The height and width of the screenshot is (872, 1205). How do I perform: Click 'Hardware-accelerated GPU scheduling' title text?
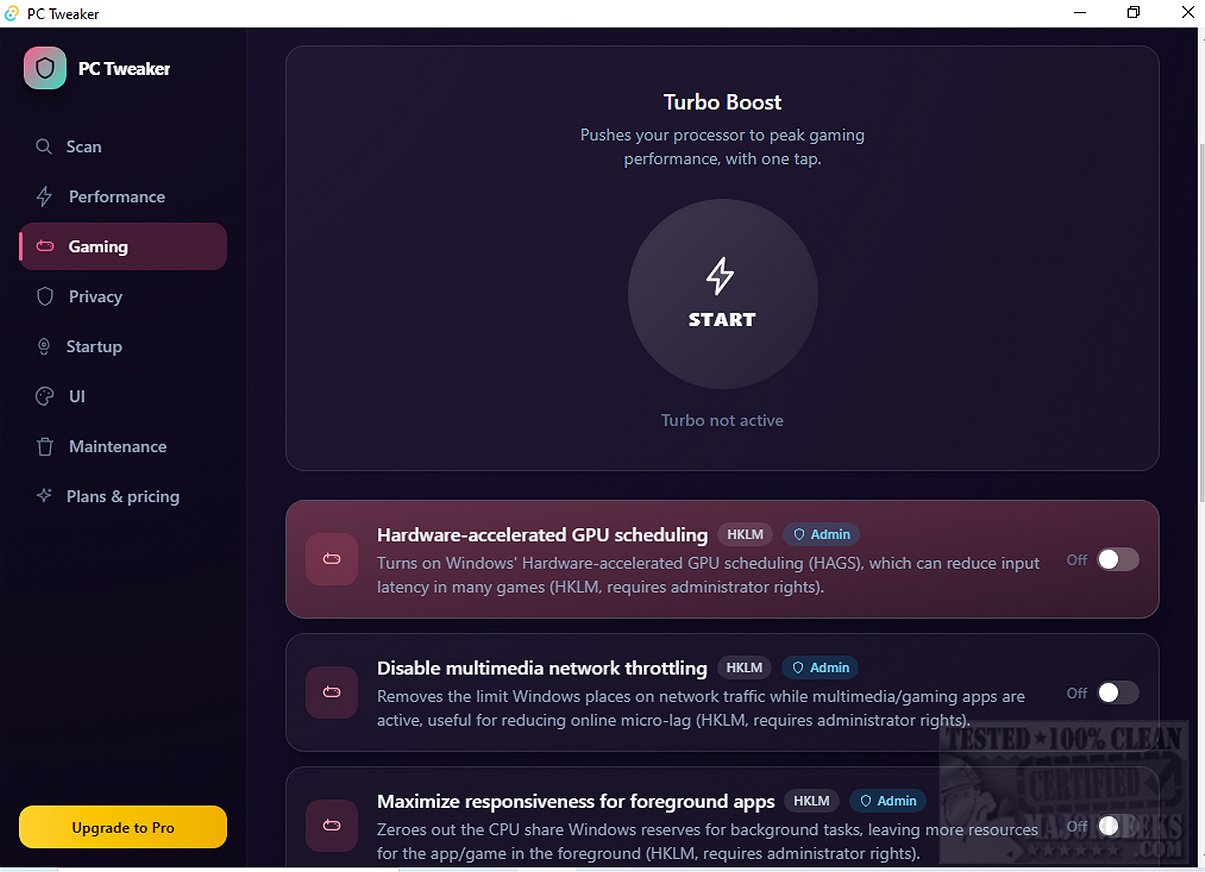click(x=542, y=535)
